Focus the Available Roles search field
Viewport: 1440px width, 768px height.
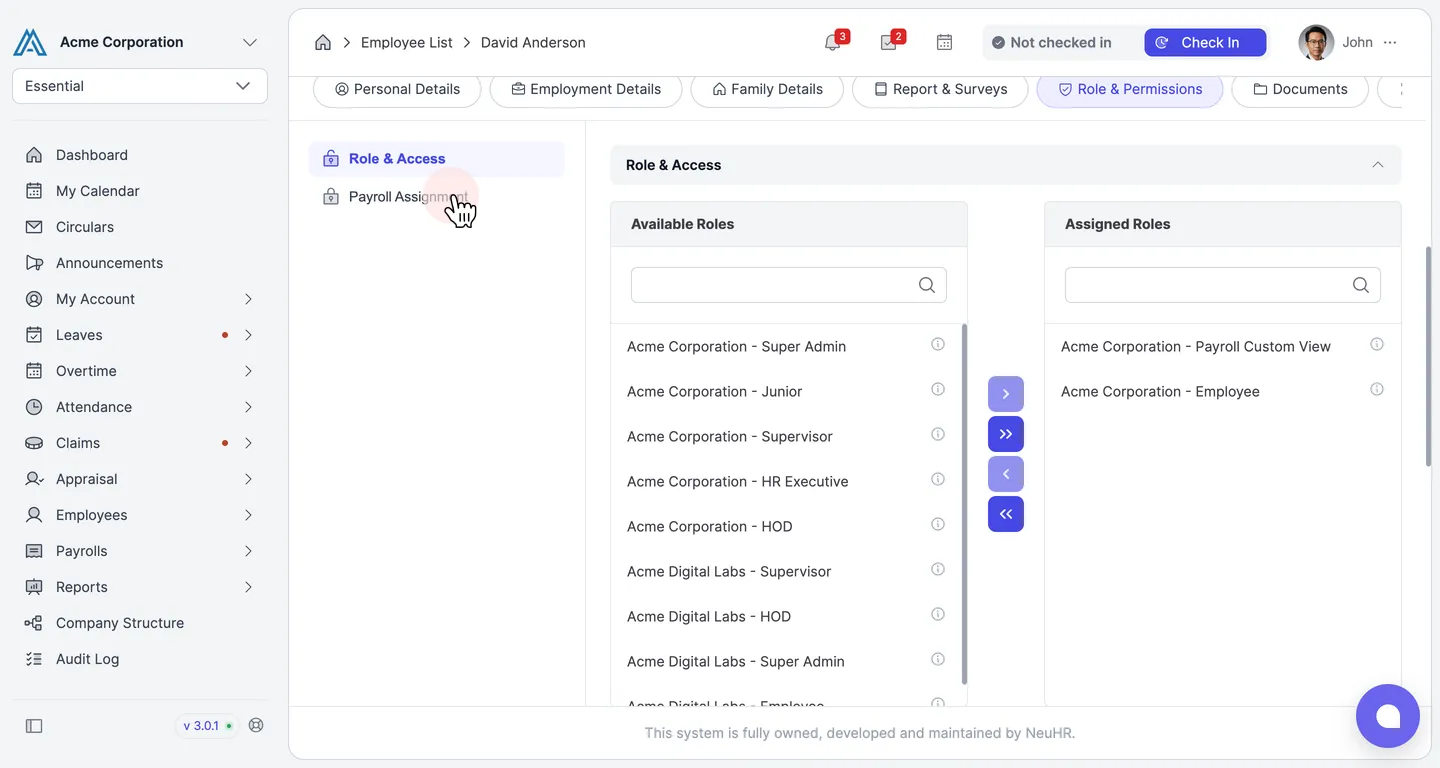[788, 285]
